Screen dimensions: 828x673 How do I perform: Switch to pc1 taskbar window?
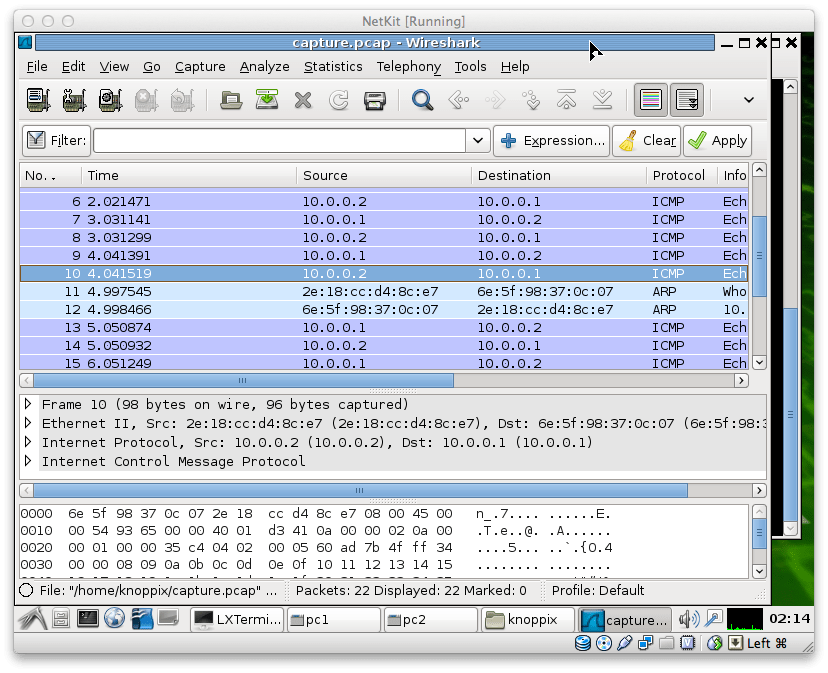coord(334,620)
